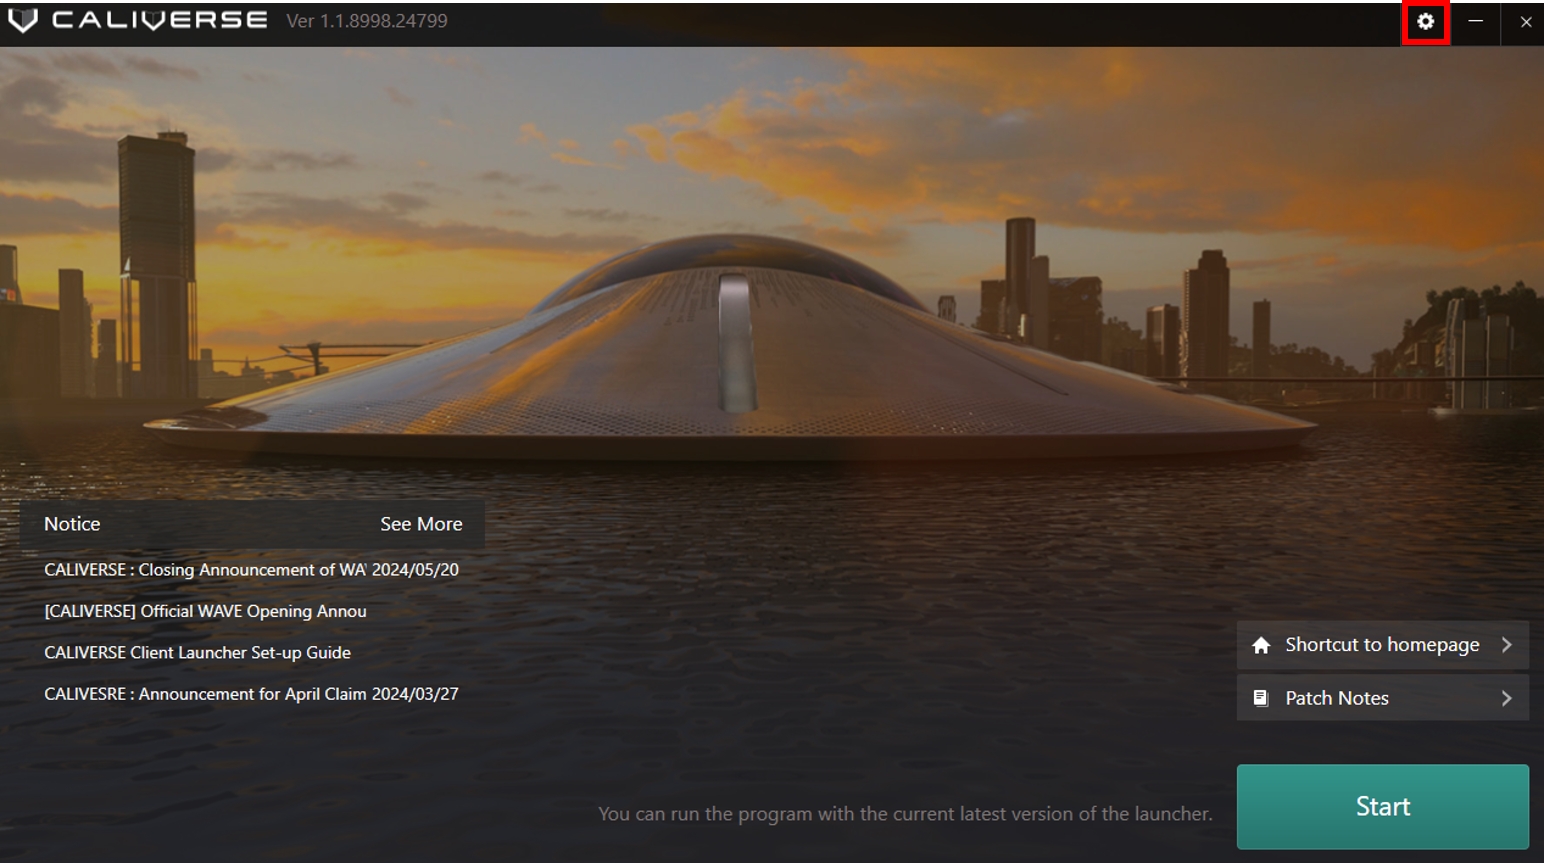Click the document icon beside Patch Notes
This screenshot has width=1544, height=863.
point(1261,698)
